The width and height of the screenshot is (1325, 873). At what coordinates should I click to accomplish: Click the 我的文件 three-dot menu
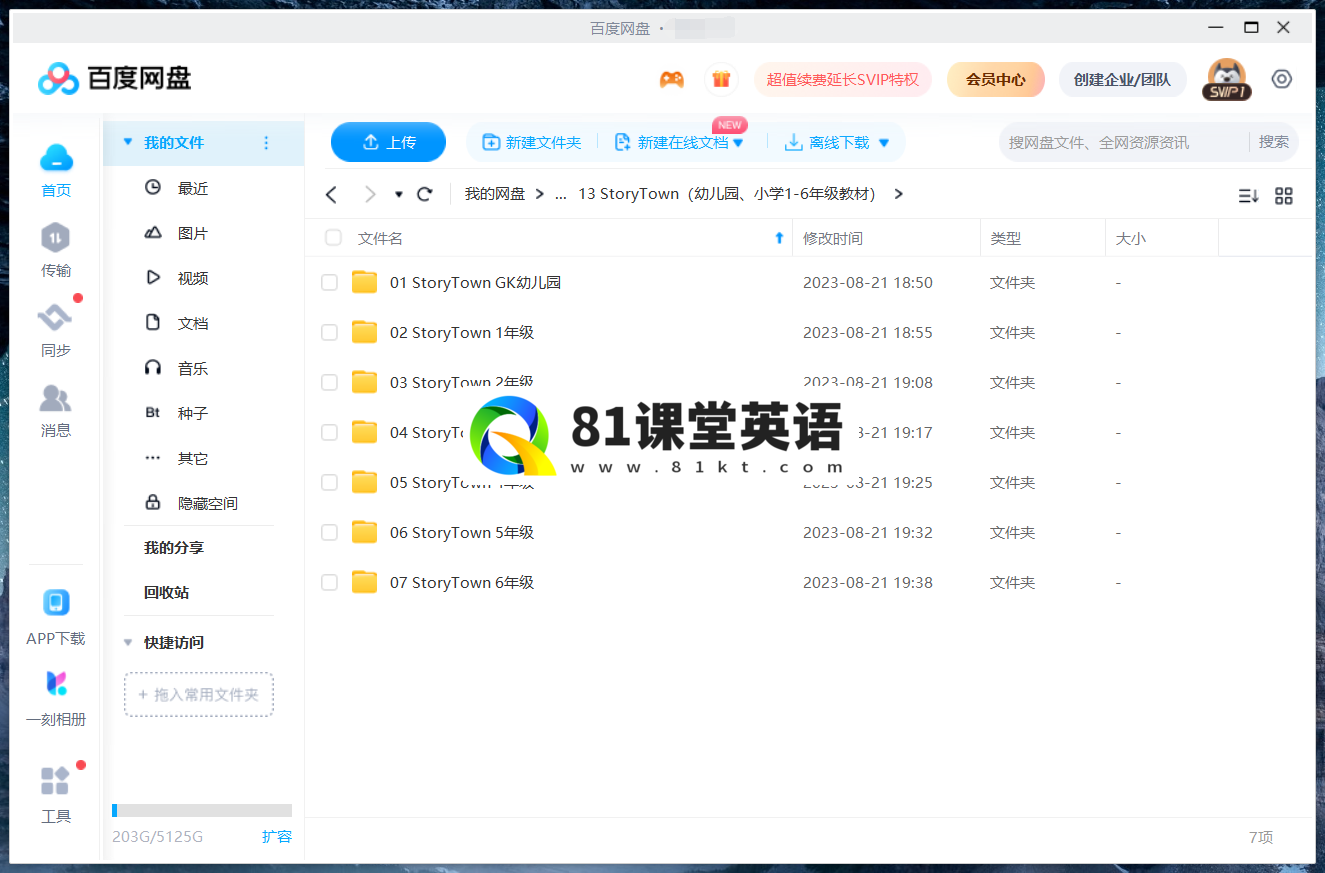click(x=266, y=143)
